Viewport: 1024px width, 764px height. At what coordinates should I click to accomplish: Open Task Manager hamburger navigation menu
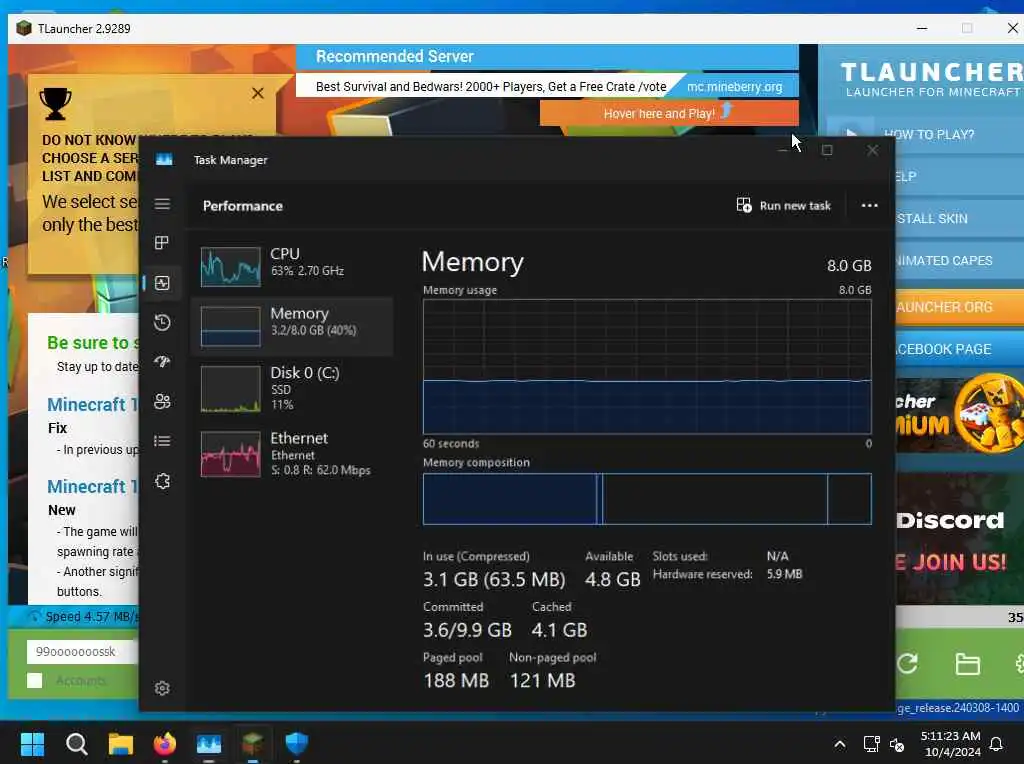click(x=163, y=204)
